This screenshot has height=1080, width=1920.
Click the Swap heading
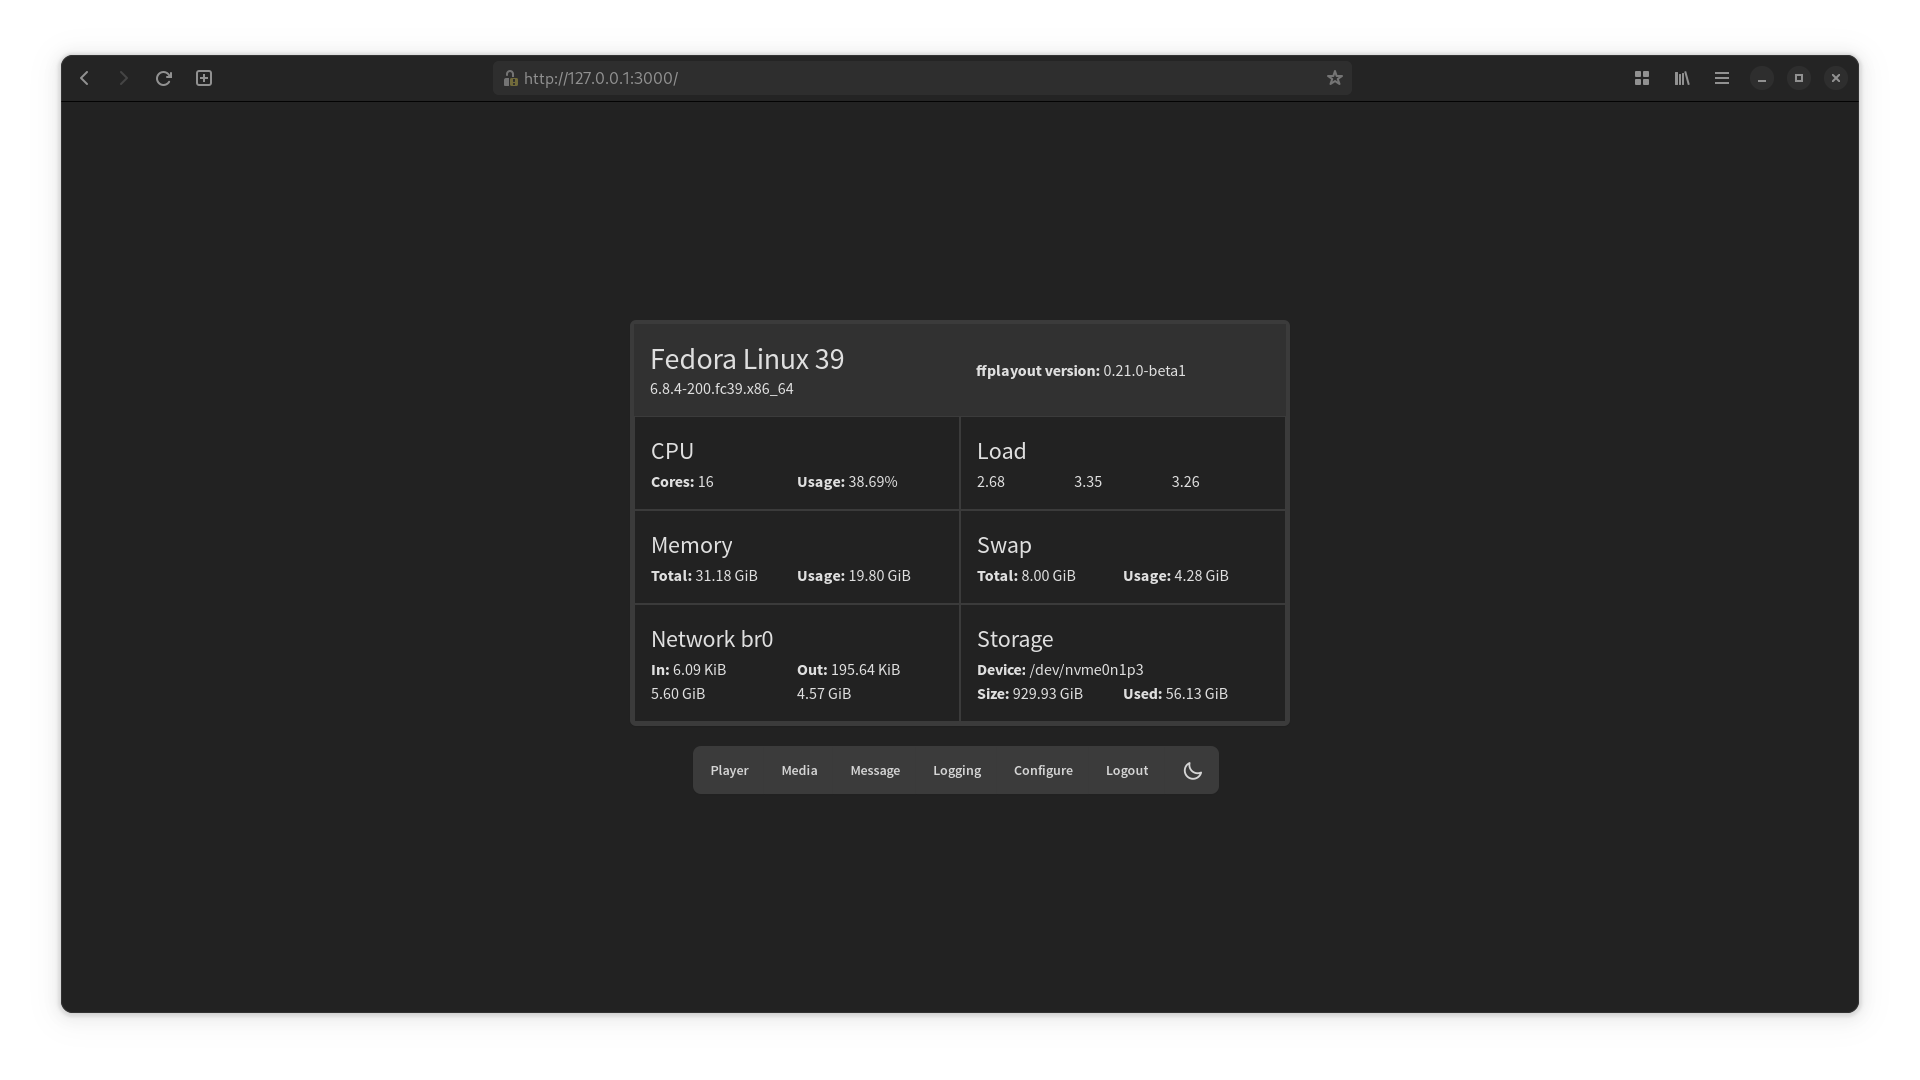point(1004,545)
